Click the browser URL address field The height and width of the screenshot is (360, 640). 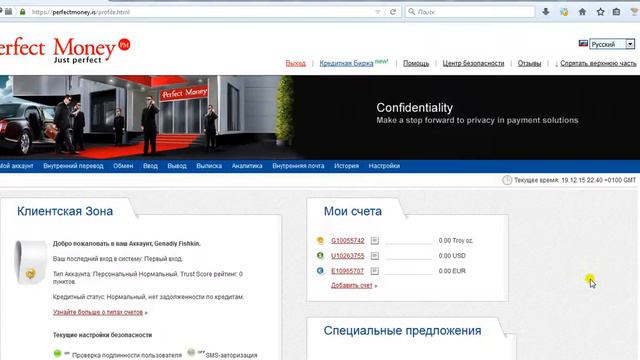point(202,12)
